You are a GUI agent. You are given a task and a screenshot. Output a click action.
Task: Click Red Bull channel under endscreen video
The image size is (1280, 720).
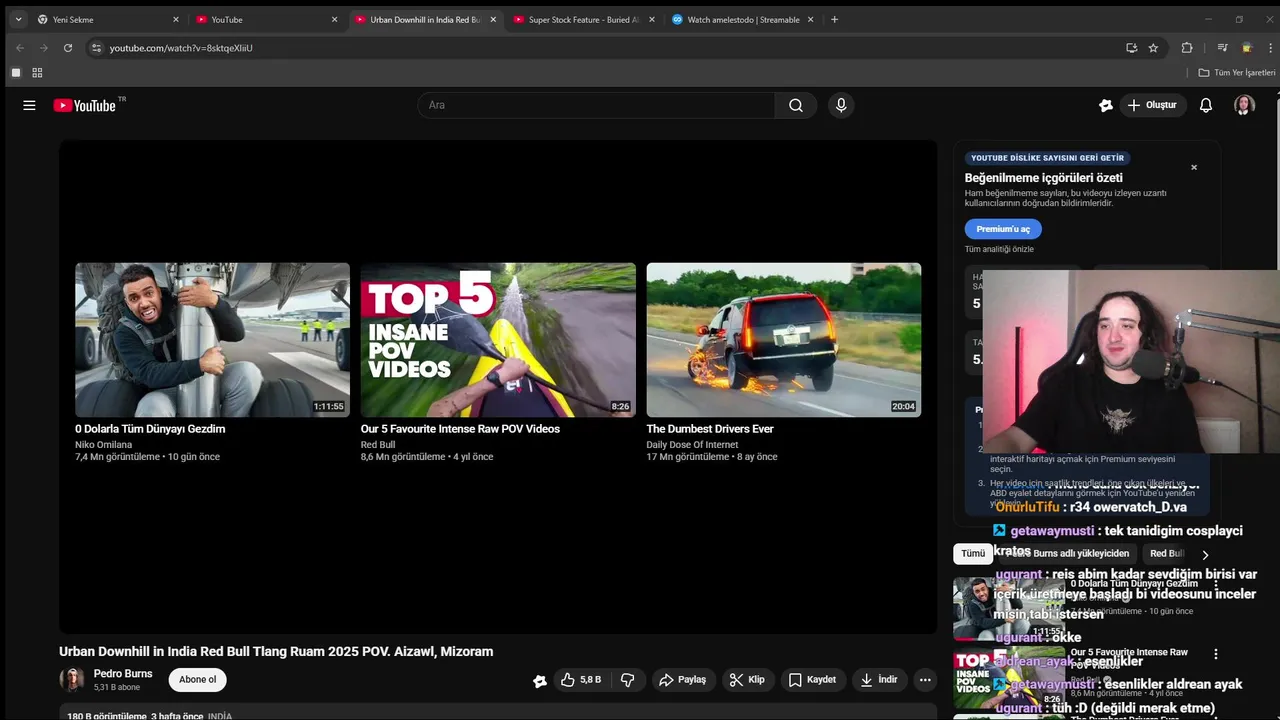point(378,445)
